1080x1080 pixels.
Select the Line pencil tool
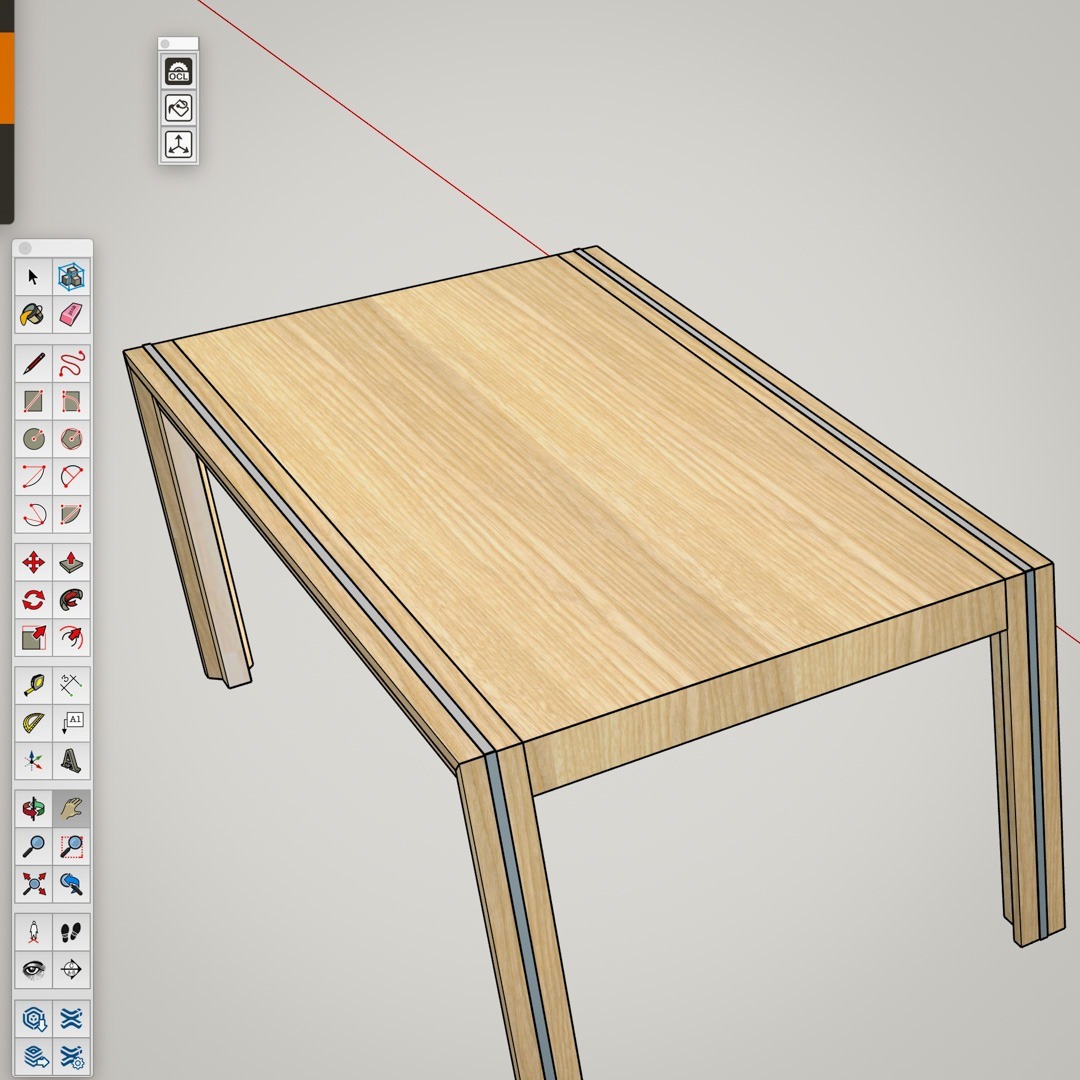(33, 364)
